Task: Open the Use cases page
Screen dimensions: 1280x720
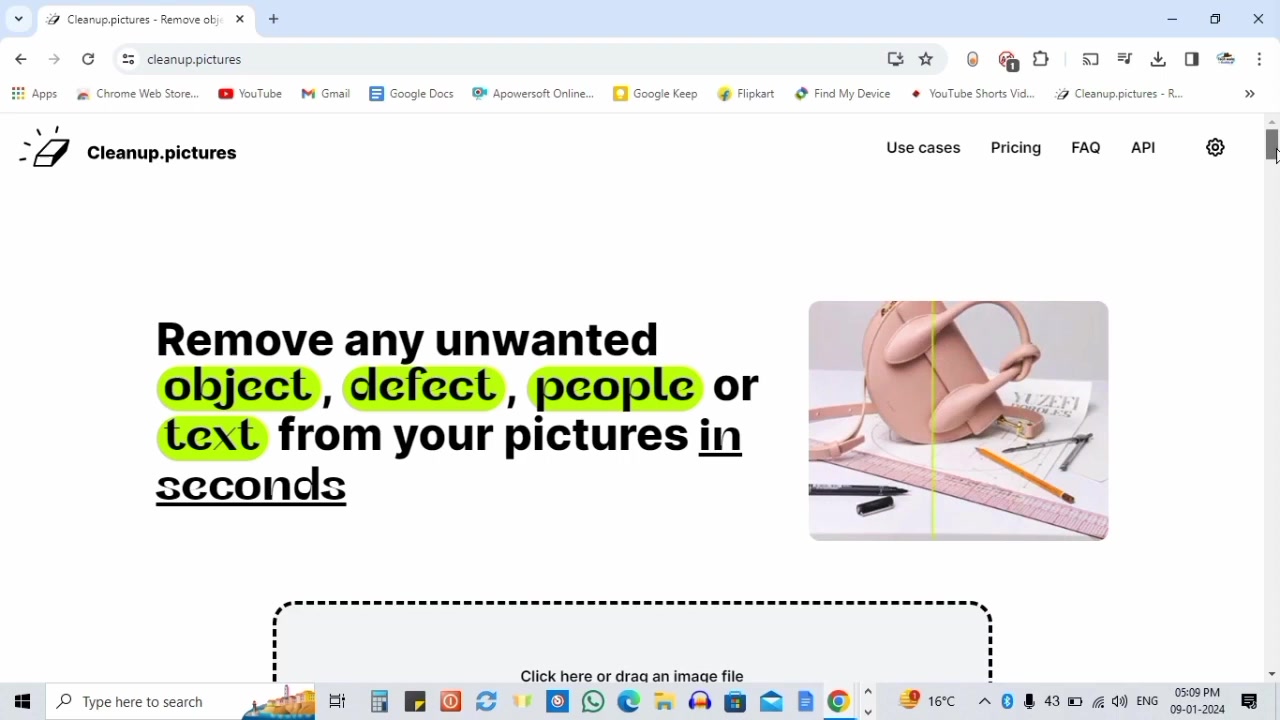Action: (x=923, y=147)
